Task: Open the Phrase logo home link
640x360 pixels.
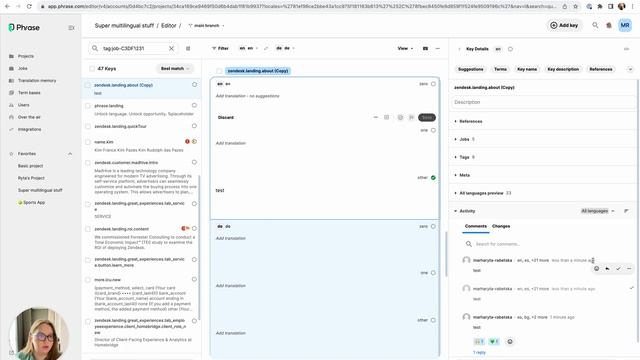Action: pos(24,27)
